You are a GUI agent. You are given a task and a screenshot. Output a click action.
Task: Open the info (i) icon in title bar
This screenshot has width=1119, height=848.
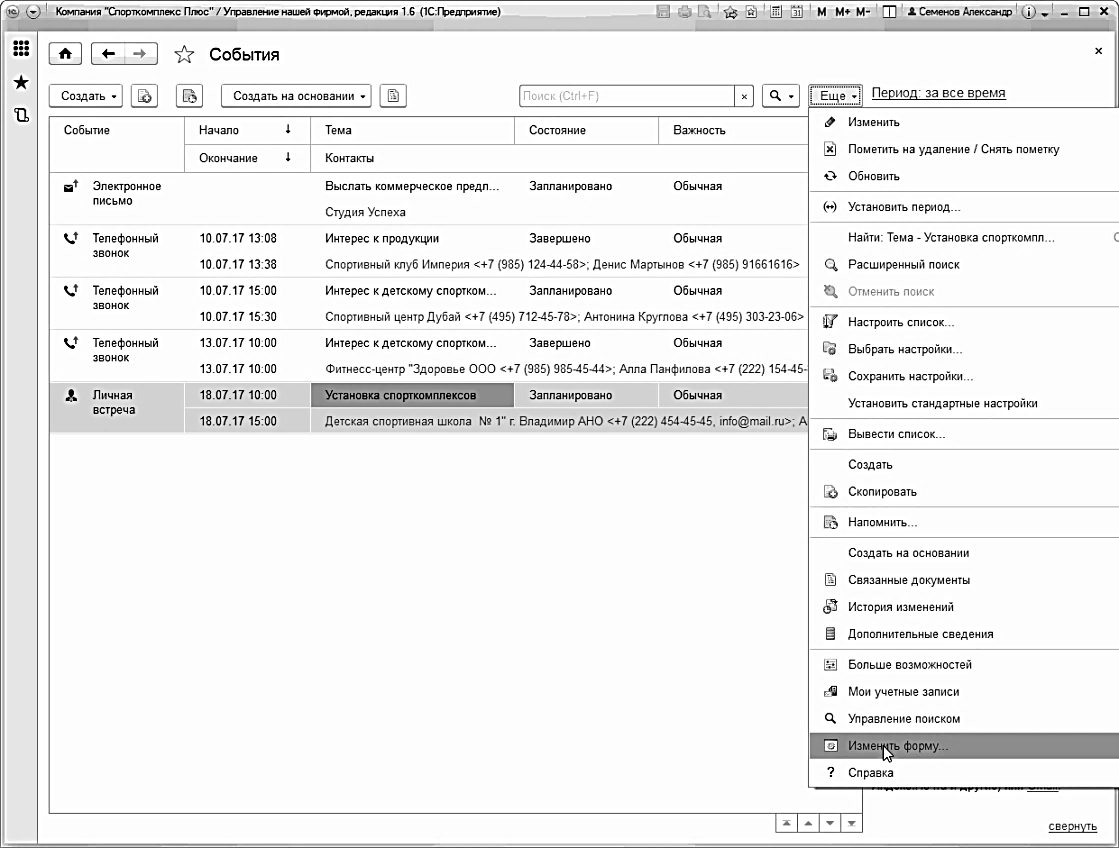1028,11
